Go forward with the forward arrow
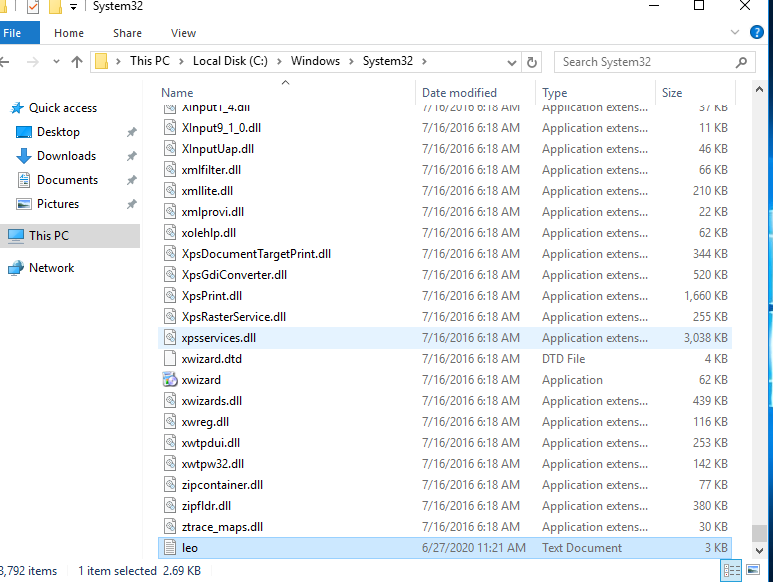Viewport: 773px width, 582px height. click(x=33, y=62)
